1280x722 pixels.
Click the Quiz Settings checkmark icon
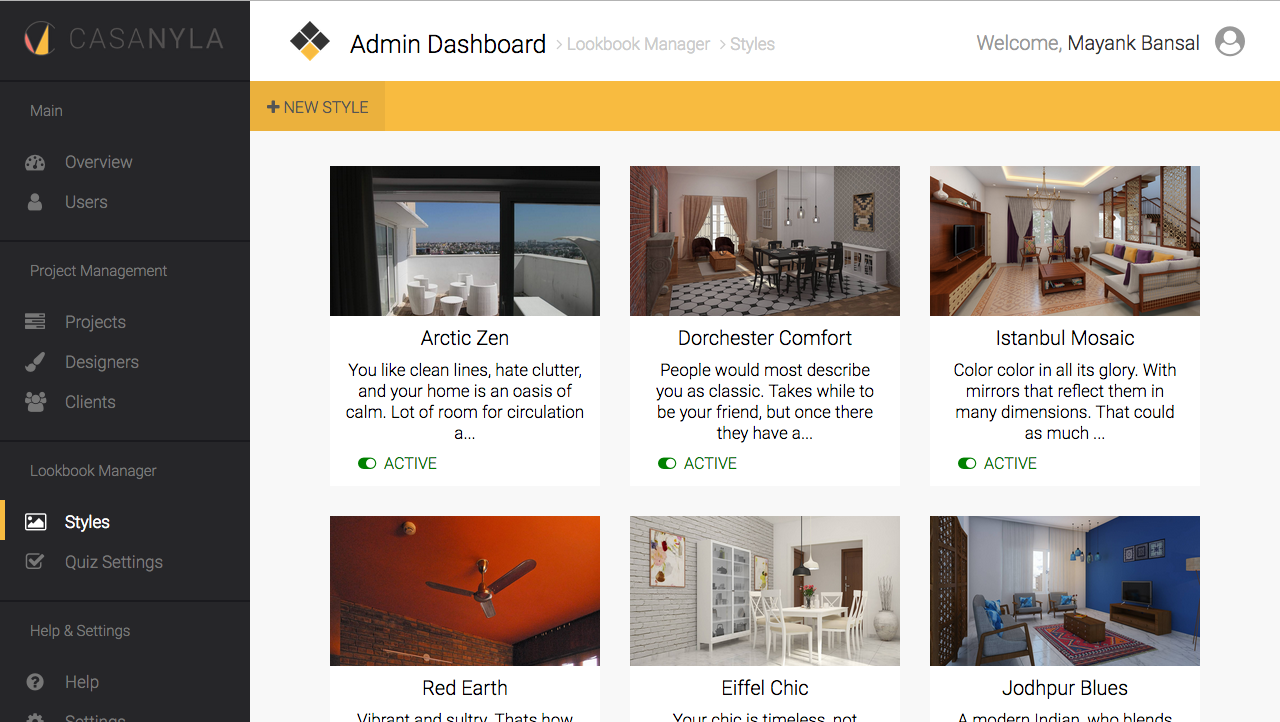[x=35, y=562]
